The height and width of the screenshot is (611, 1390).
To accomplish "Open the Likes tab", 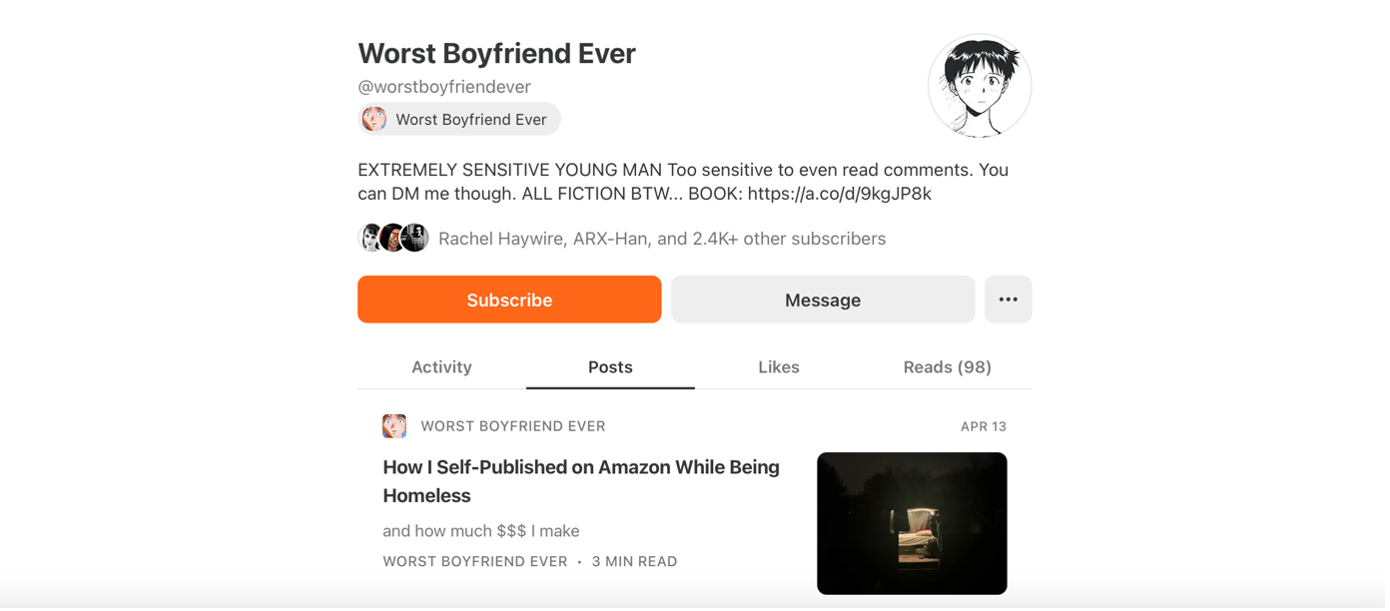I will (781, 368).
